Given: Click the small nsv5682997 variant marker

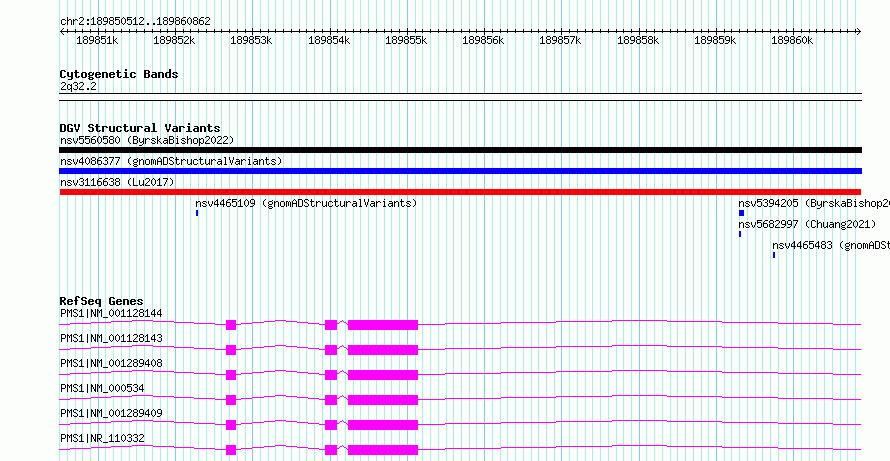Looking at the screenshot, I should coord(740,234).
